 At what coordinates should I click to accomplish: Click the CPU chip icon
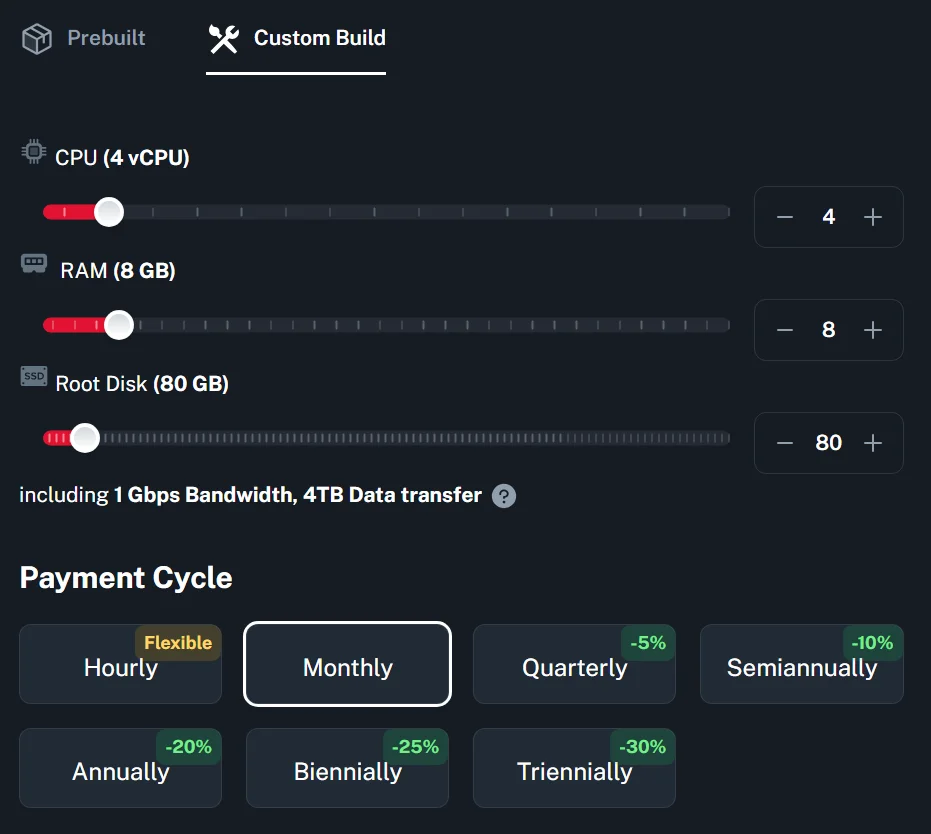click(34, 152)
